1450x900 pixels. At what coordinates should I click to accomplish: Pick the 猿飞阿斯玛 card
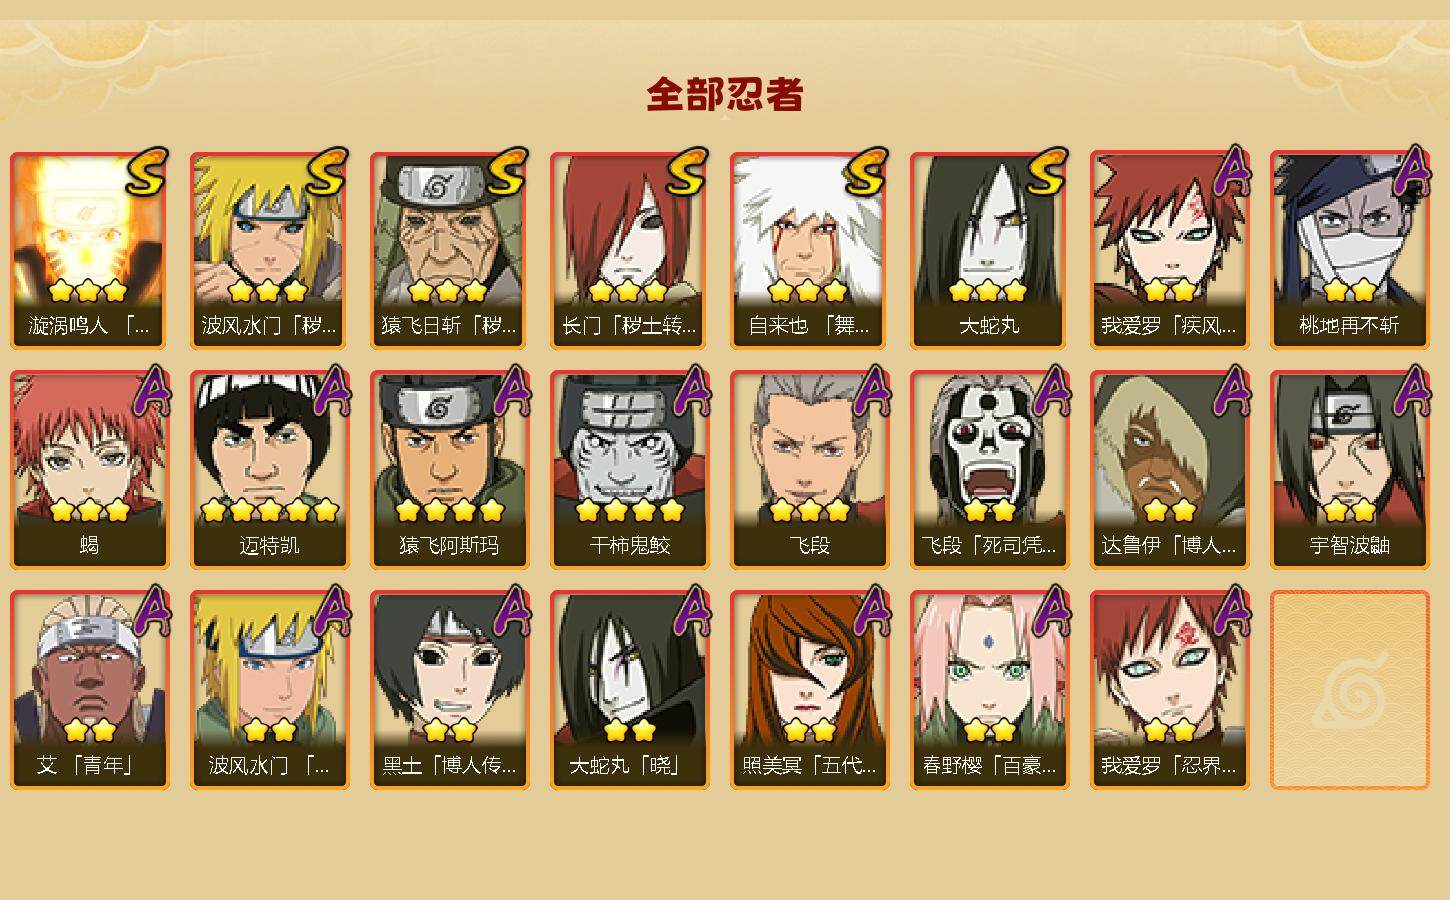tap(449, 470)
